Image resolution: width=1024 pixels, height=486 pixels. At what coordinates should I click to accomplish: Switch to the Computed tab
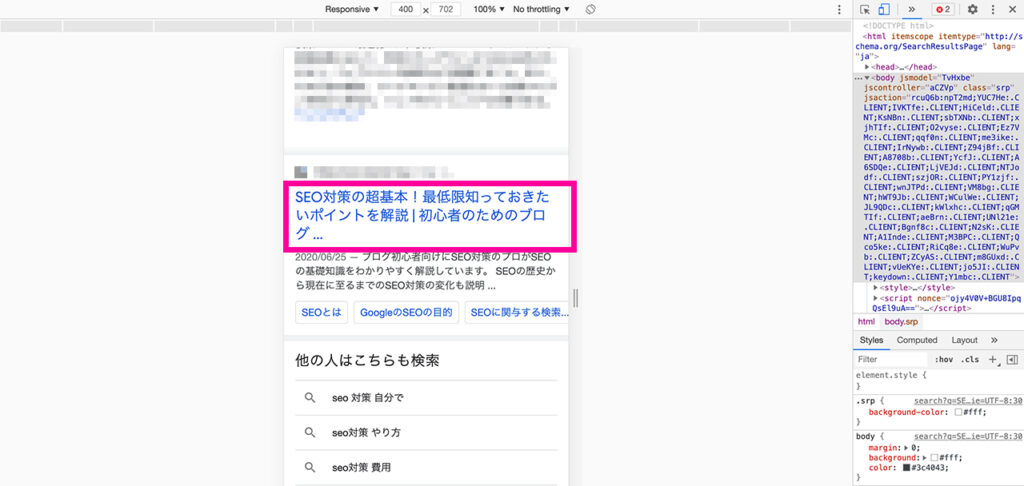pyautogui.click(x=917, y=340)
